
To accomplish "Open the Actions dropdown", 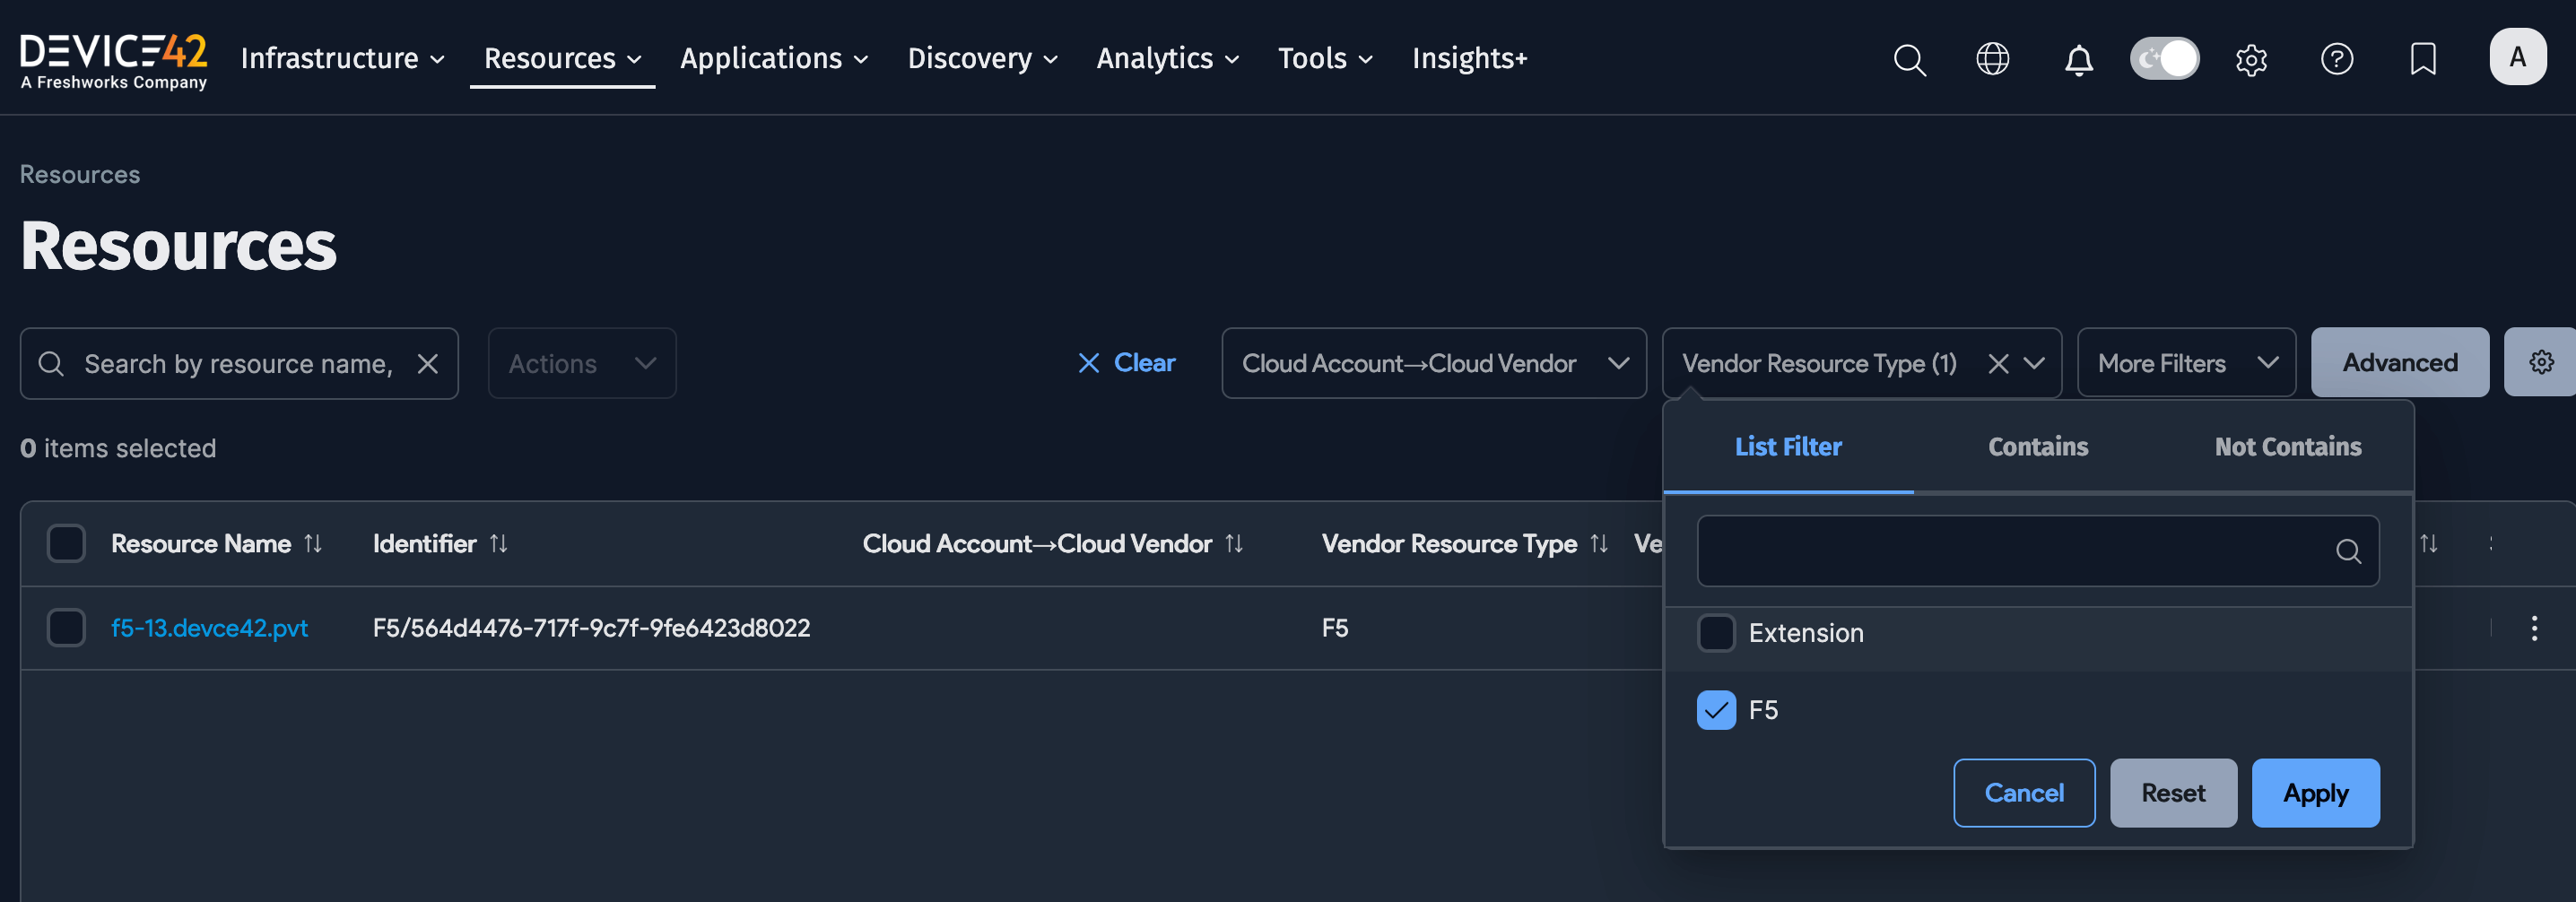I will [581, 363].
